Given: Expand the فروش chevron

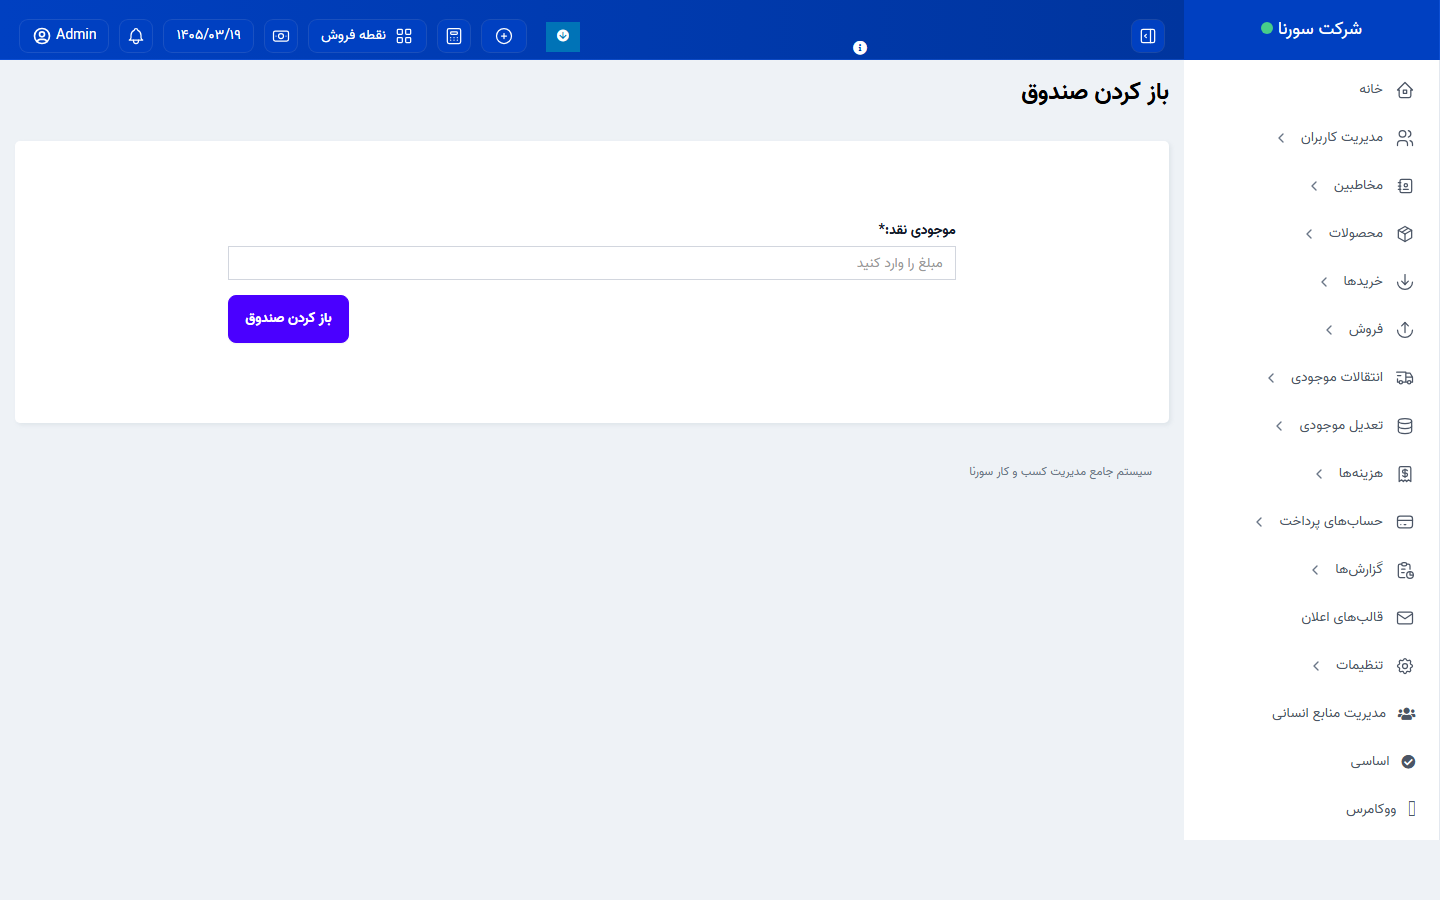Looking at the screenshot, I should (x=1329, y=330).
